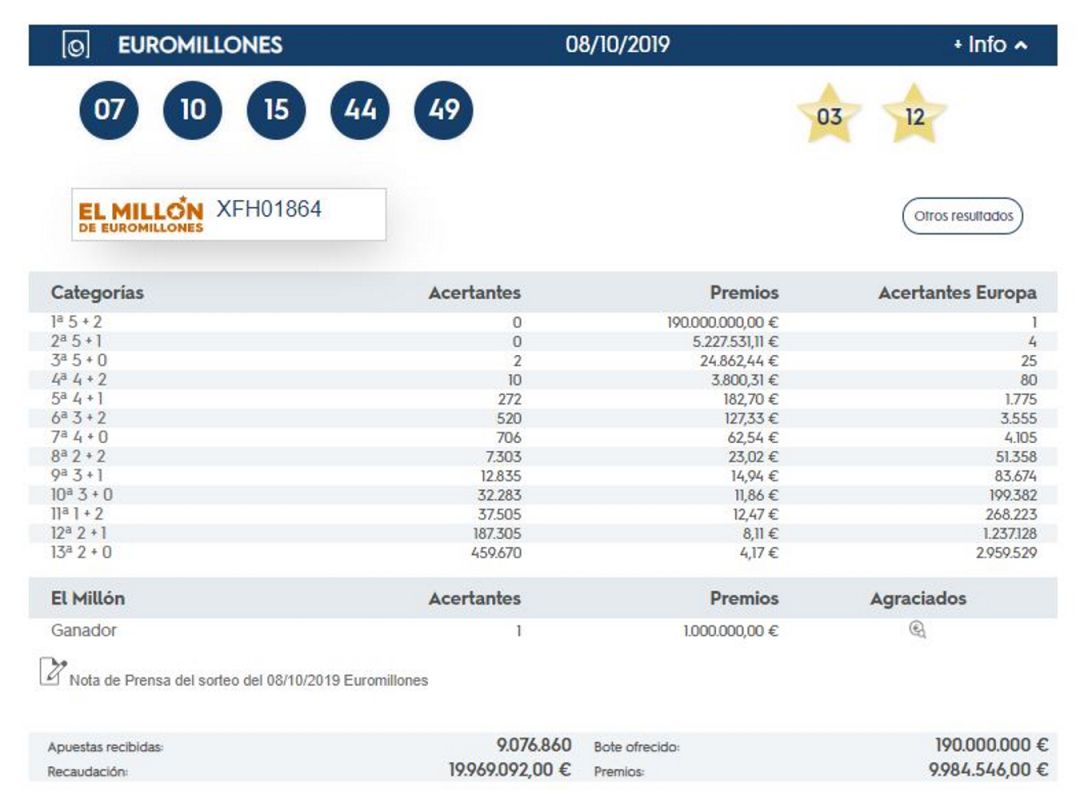Select the 9ª 3 + 1 category row
Viewport: 1080px width, 806px height.
coord(543,476)
